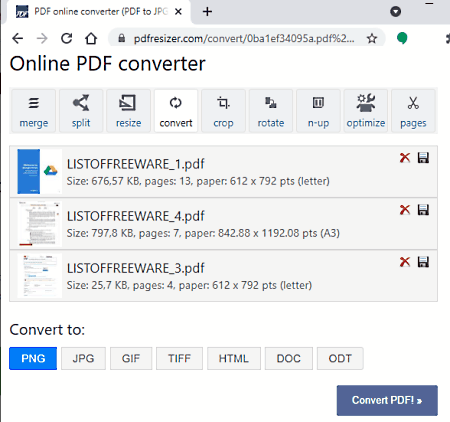Image resolution: width=450 pixels, height=422 pixels.
Task: Select the LISTOFFREEWARE_3.pdf file name
Action: coord(136,268)
